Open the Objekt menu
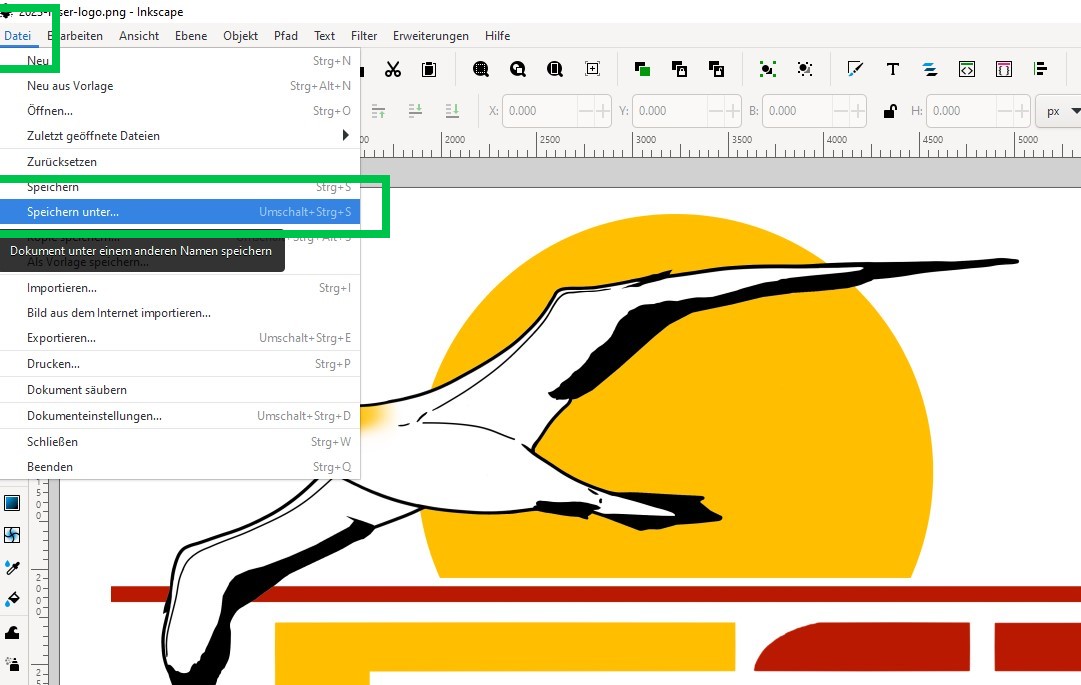This screenshot has height=685, width=1081. [x=241, y=36]
